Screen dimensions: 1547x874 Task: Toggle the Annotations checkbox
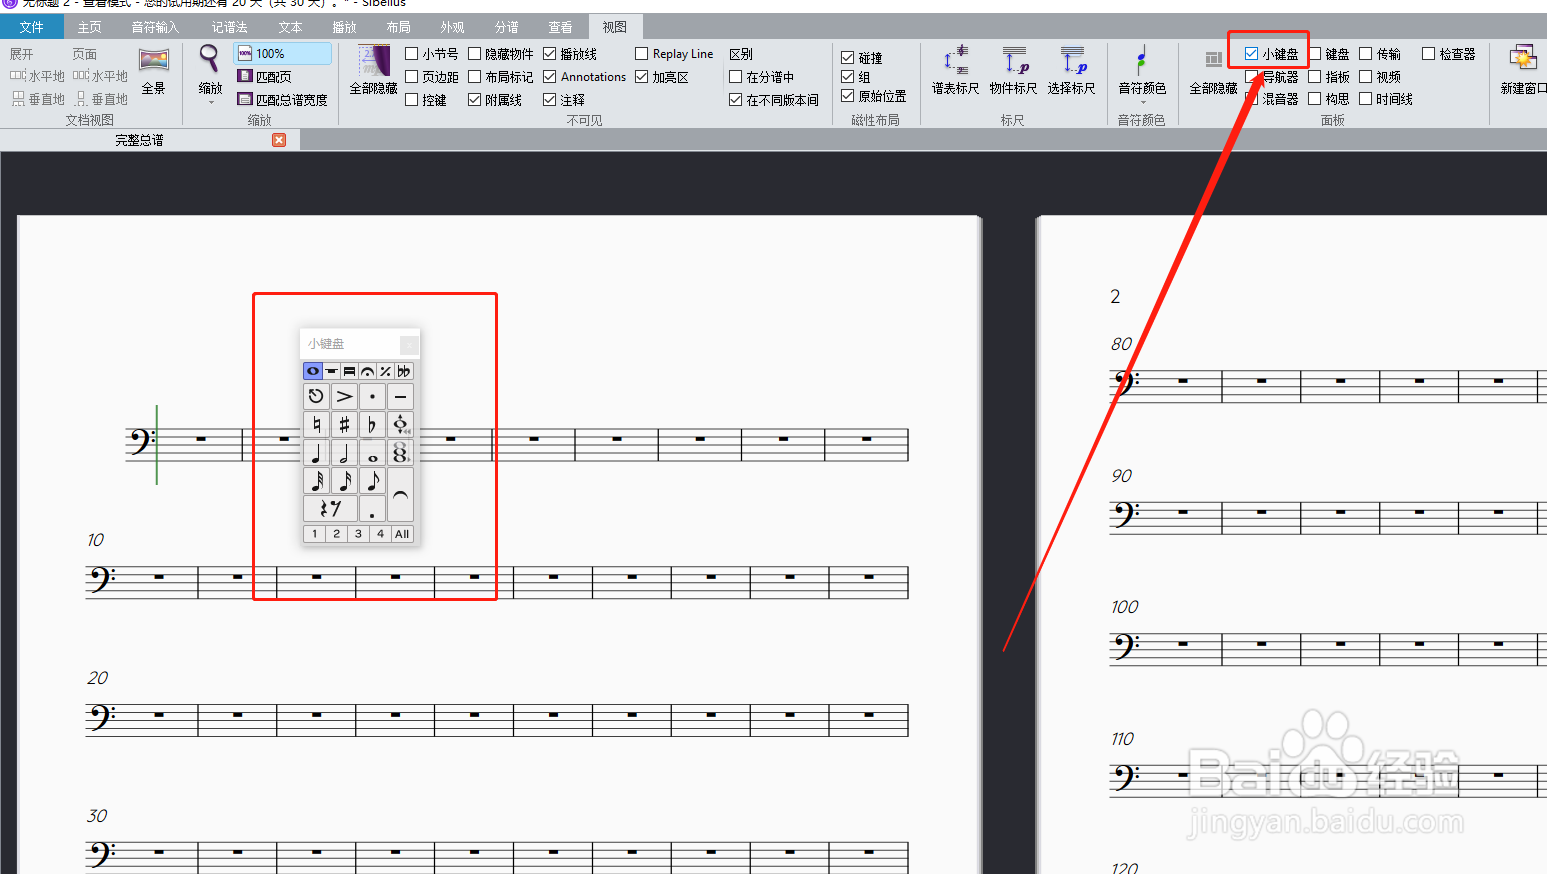tap(550, 77)
